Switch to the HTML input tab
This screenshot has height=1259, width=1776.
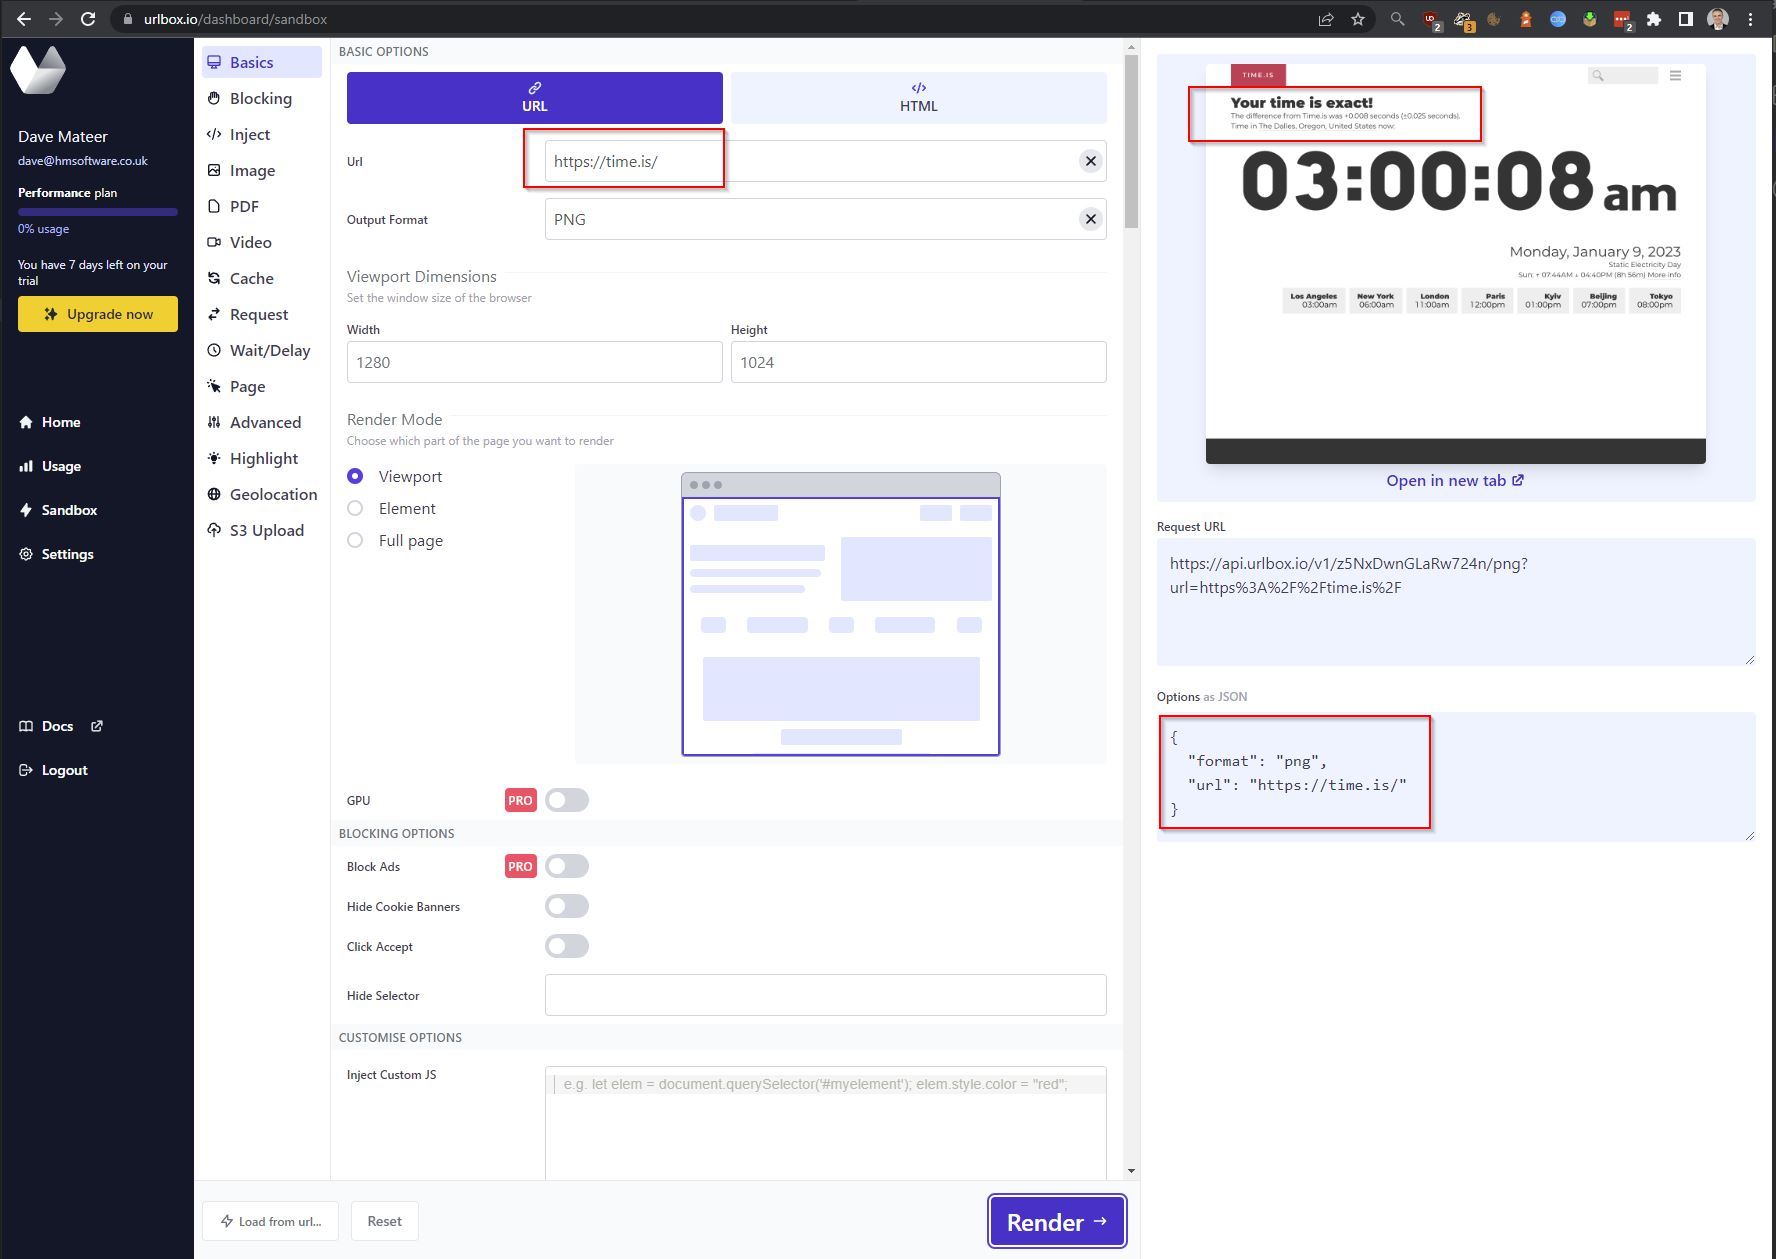918,97
